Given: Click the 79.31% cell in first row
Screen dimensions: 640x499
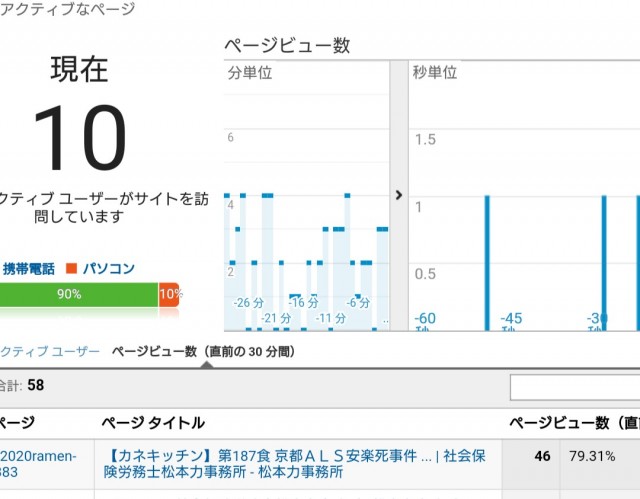Looking at the screenshot, I should (x=592, y=456).
